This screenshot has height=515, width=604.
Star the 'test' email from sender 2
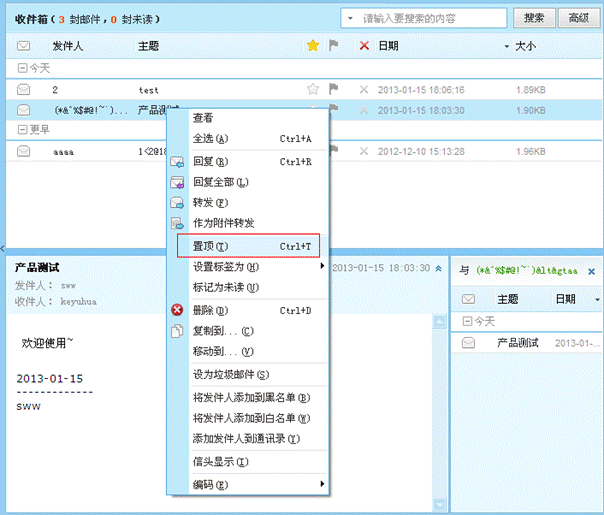(313, 90)
